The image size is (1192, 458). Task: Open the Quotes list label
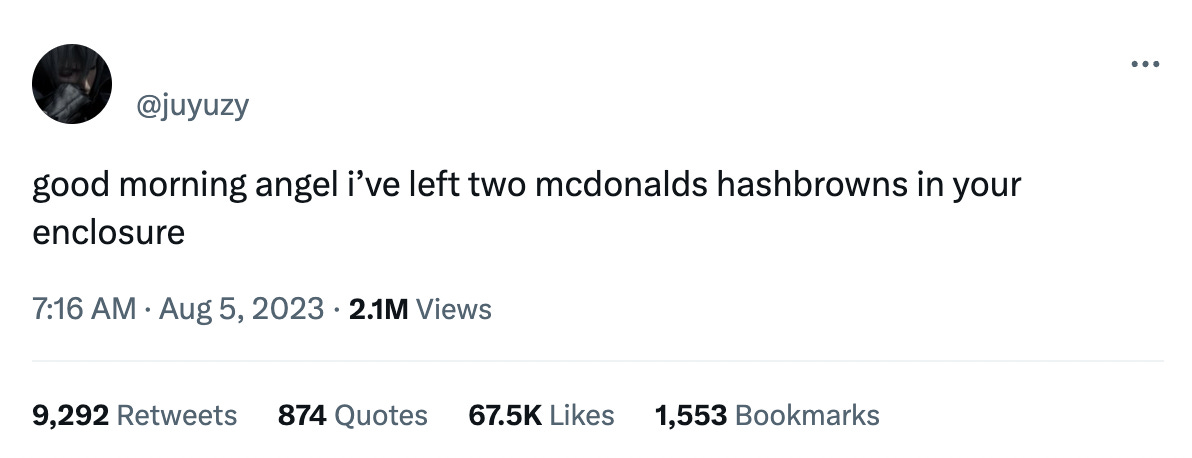pyautogui.click(x=382, y=415)
